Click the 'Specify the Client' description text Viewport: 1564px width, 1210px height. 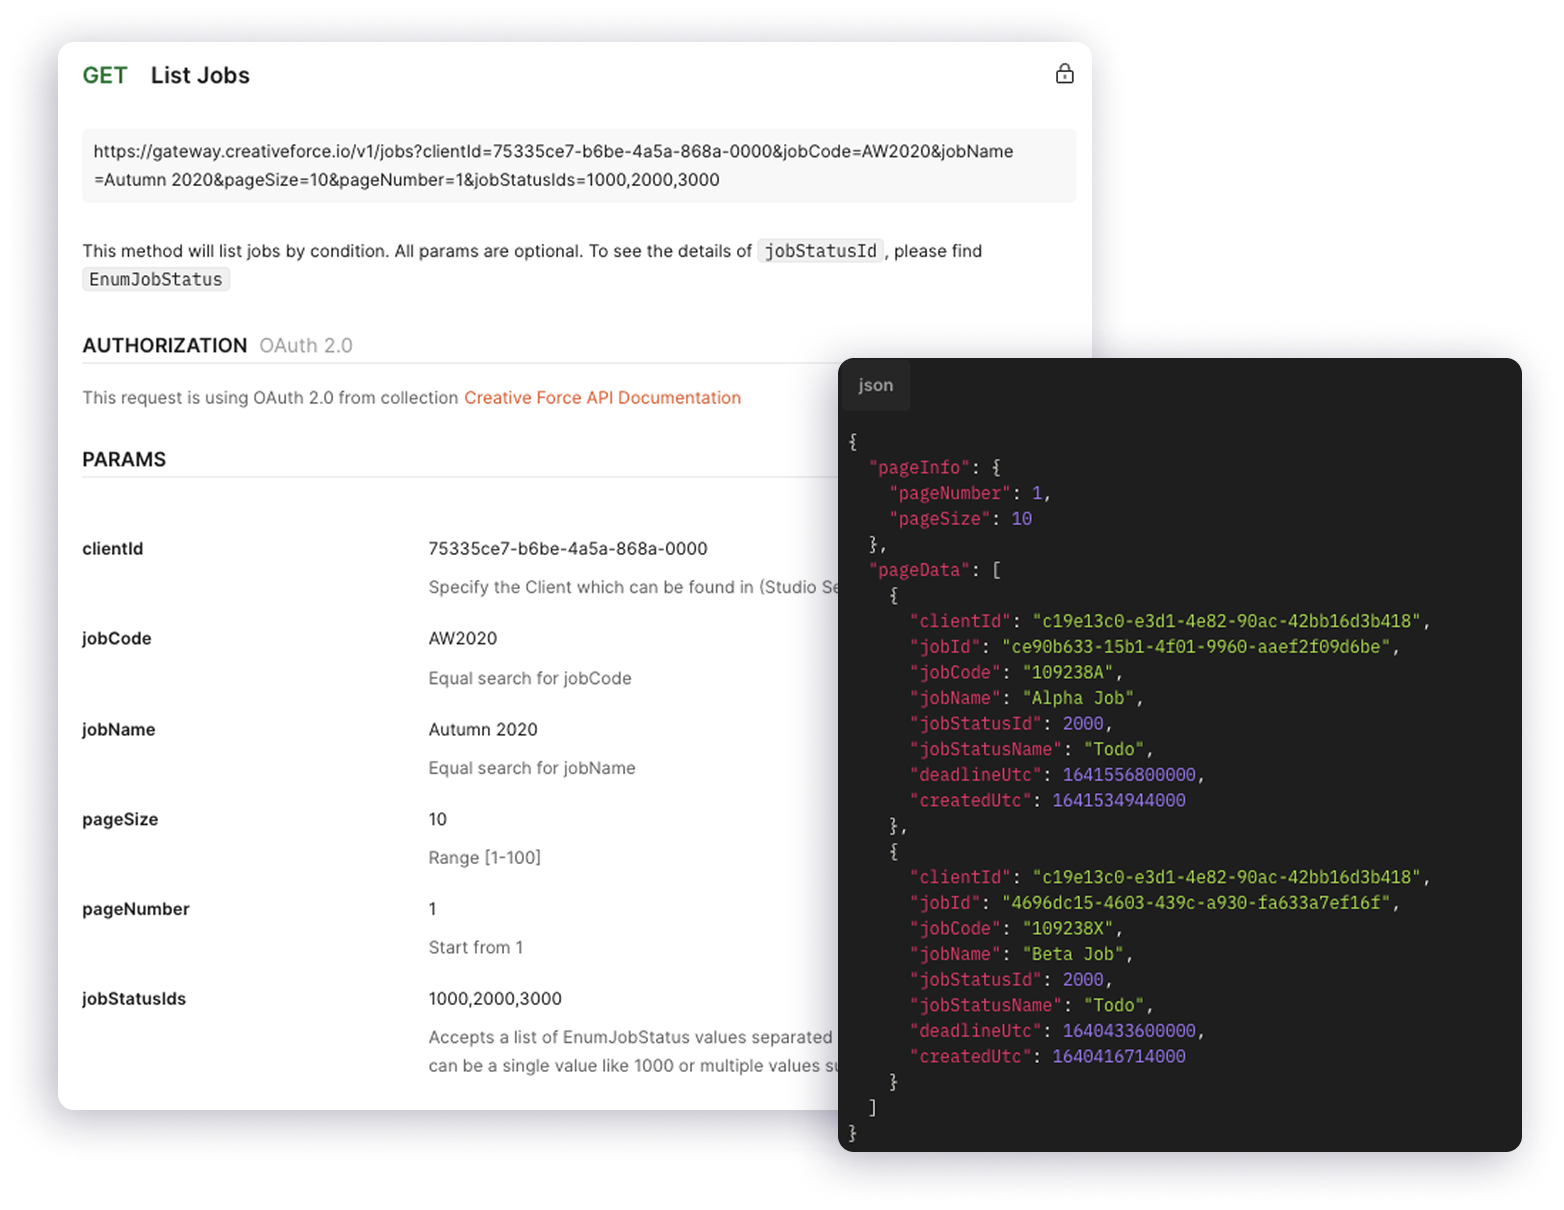pyautogui.click(x=633, y=588)
